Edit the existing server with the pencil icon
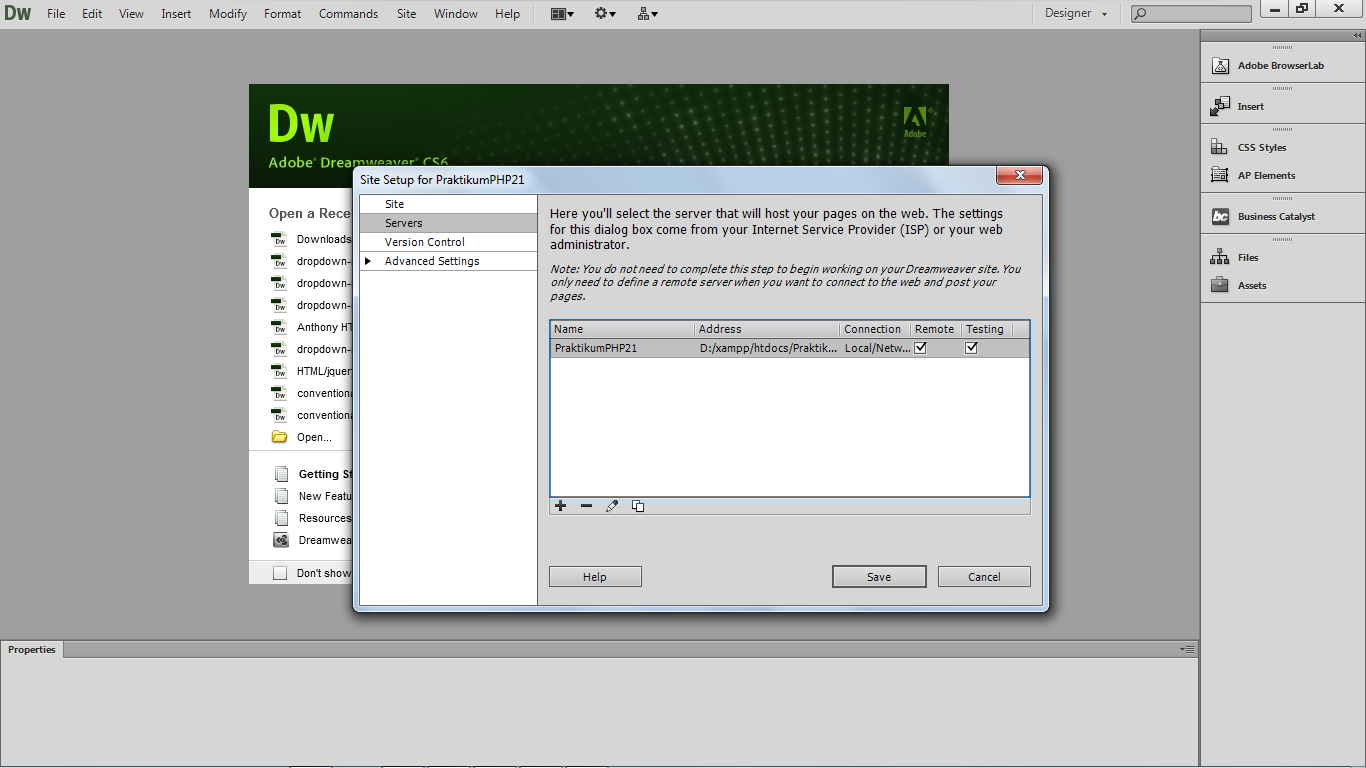 coord(612,506)
